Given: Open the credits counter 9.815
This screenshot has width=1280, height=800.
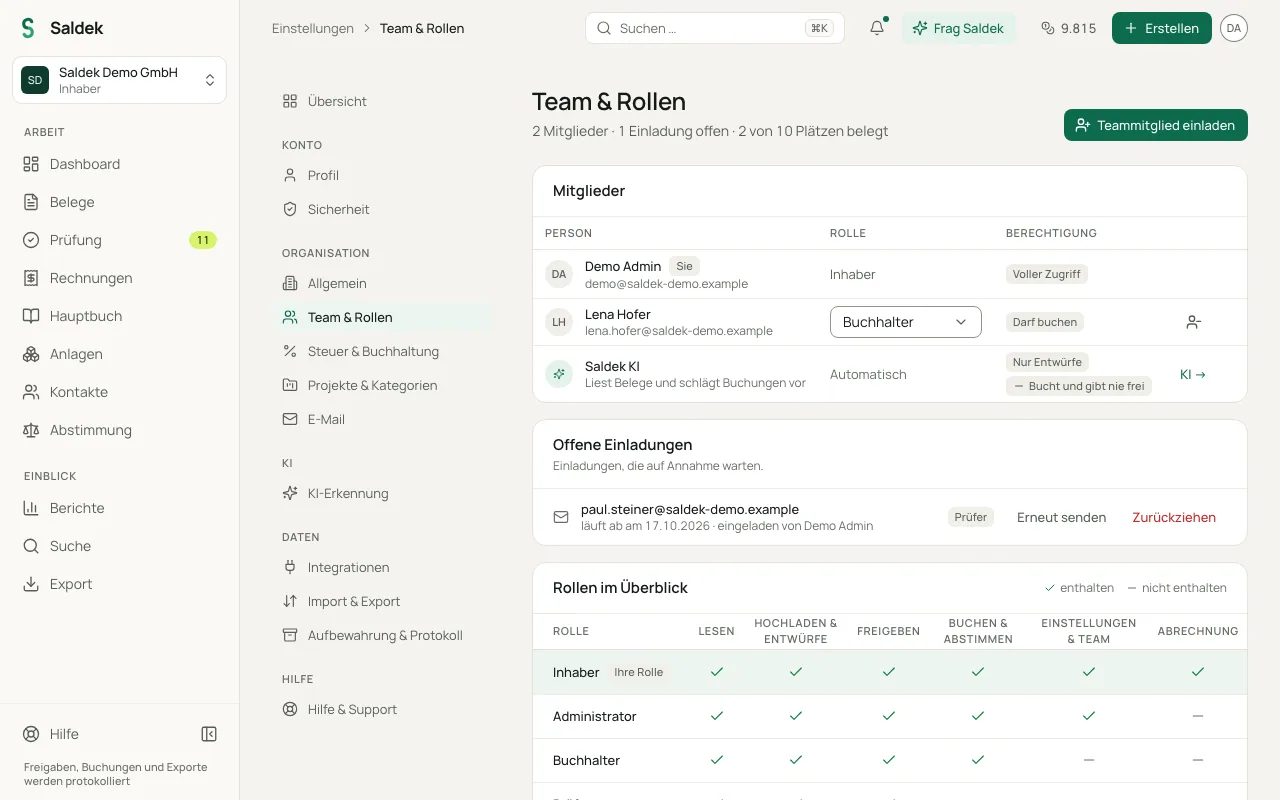Looking at the screenshot, I should tap(1068, 28).
